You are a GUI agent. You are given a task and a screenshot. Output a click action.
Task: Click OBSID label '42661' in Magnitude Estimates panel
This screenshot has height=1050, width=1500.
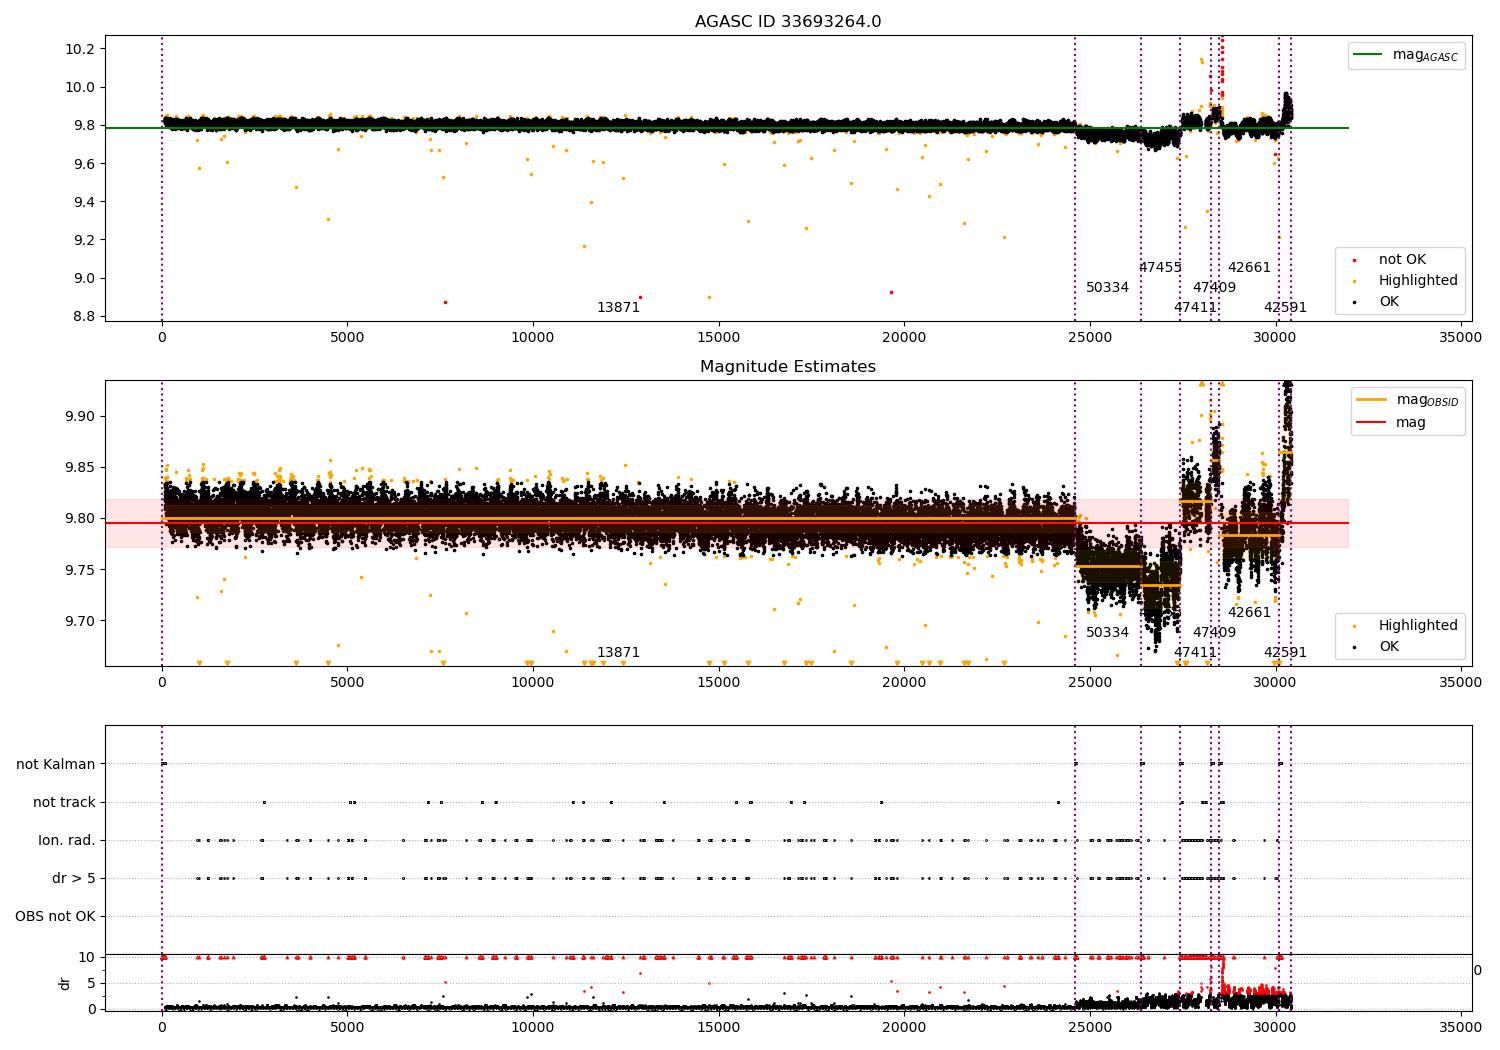pyautogui.click(x=1249, y=613)
